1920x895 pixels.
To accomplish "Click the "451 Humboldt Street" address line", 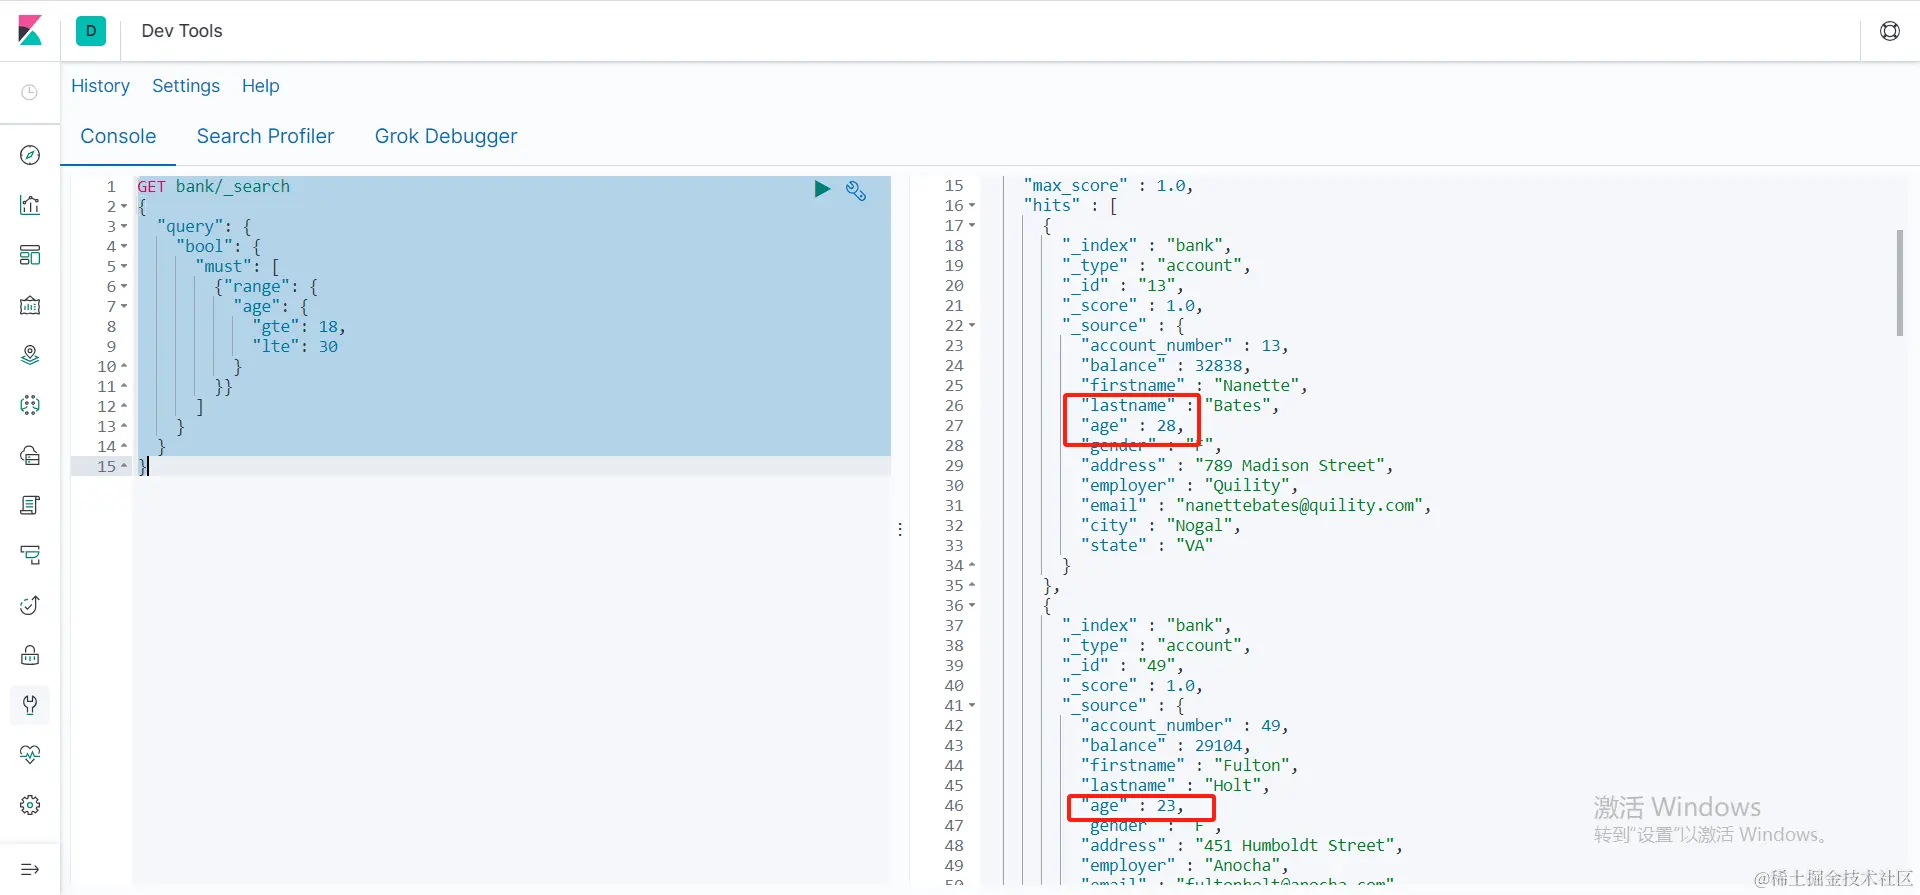I will point(1241,846).
